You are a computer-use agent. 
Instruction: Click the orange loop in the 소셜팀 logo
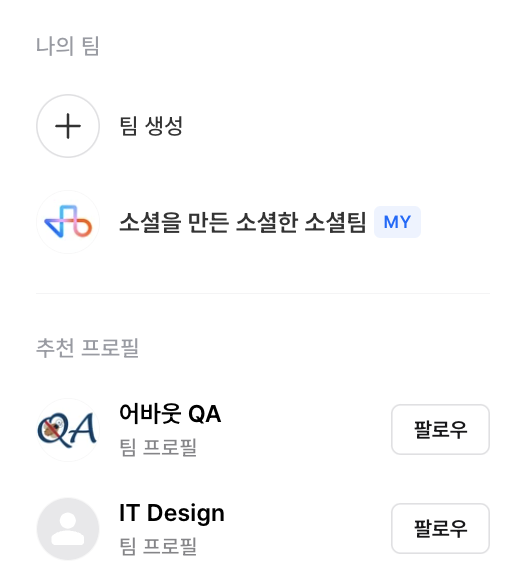(83, 228)
